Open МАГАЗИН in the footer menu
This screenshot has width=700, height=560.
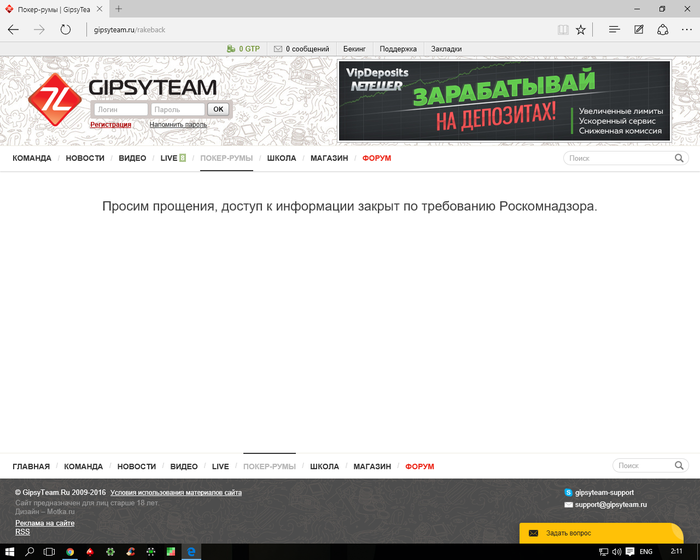(372, 467)
